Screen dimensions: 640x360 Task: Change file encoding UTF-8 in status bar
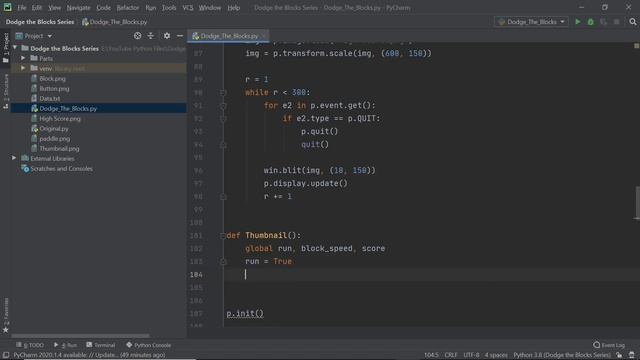[471, 355]
